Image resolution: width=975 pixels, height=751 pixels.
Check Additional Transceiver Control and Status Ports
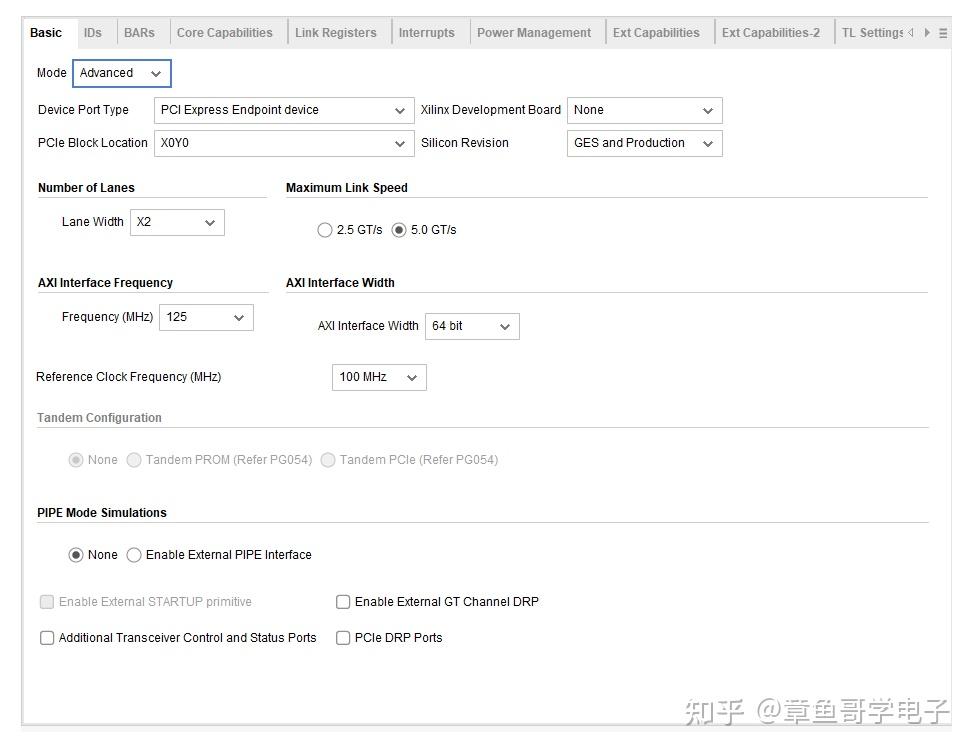[x=47, y=637]
